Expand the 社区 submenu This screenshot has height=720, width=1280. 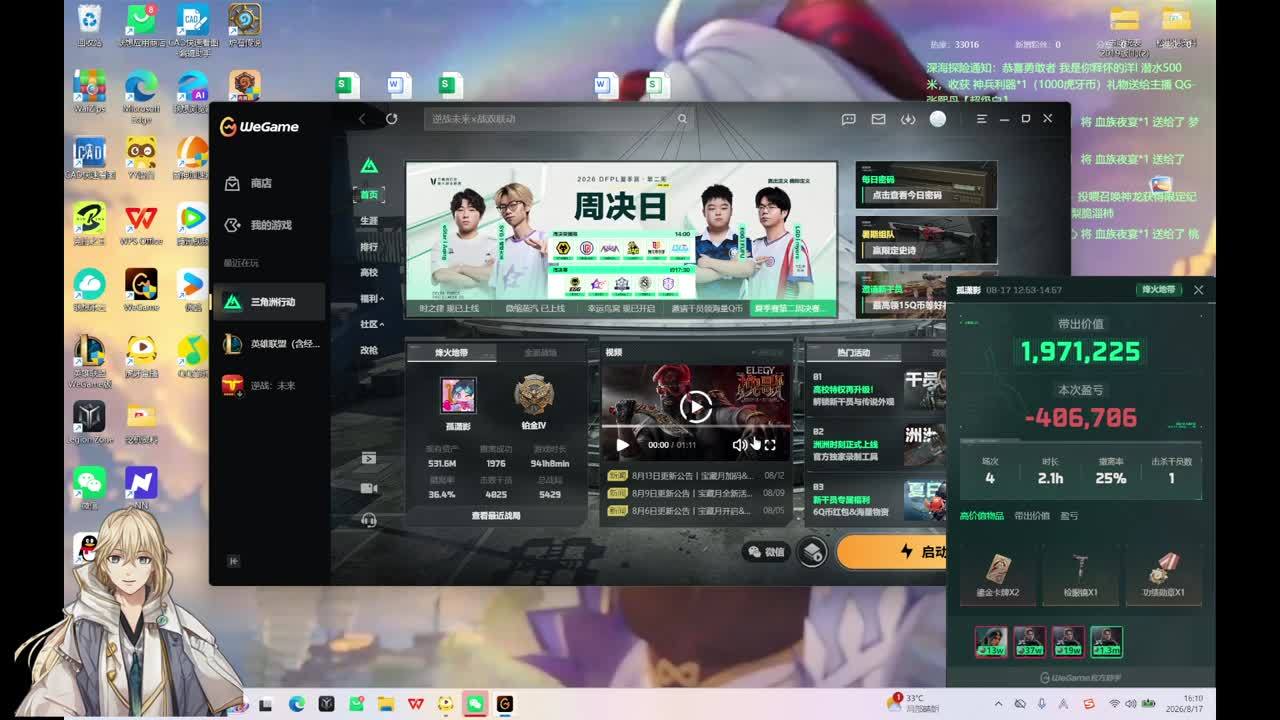coord(372,325)
